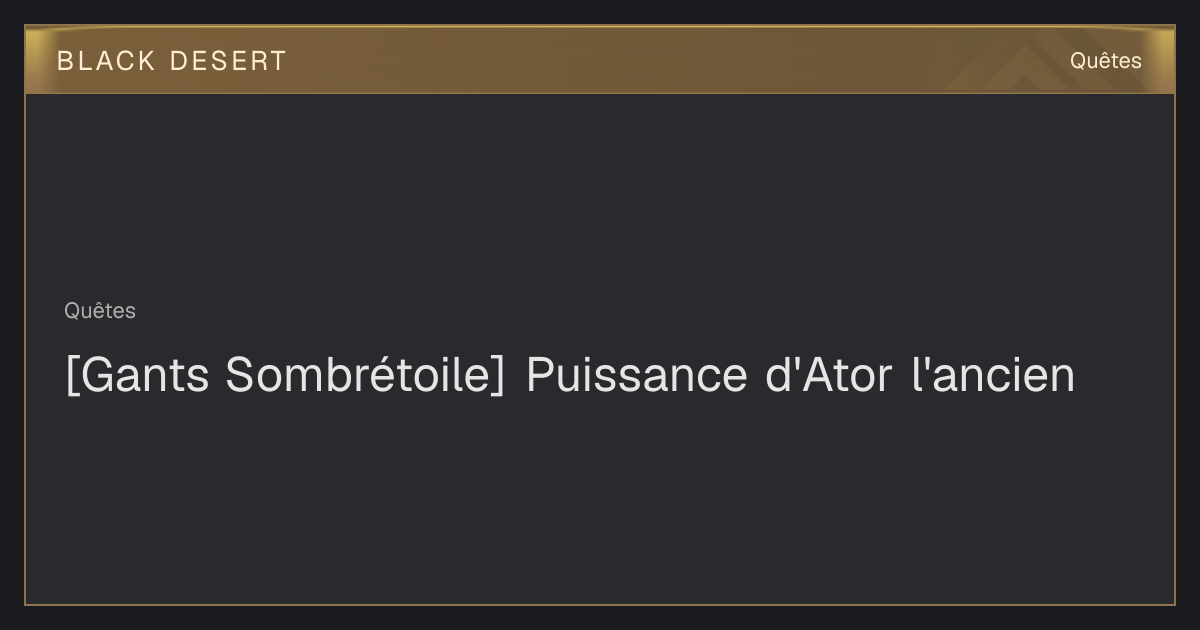1200x630 pixels.
Task: Click the grey Quêtes category label
Action: pyautogui.click(x=100, y=311)
